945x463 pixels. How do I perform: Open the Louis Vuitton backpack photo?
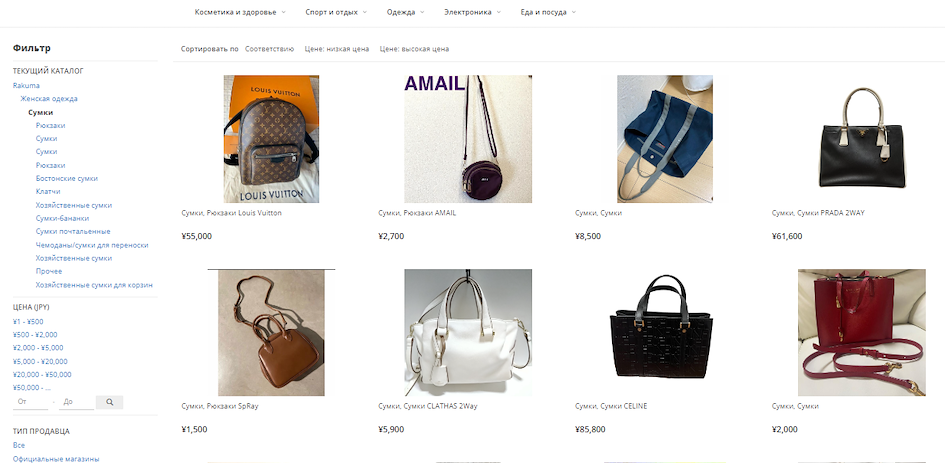pyautogui.click(x=271, y=139)
